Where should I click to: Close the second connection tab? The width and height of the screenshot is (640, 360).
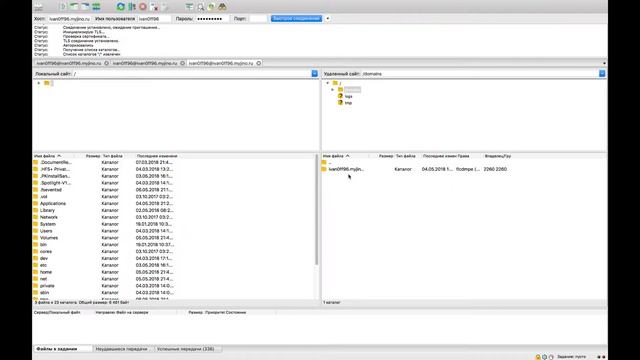click(182, 63)
